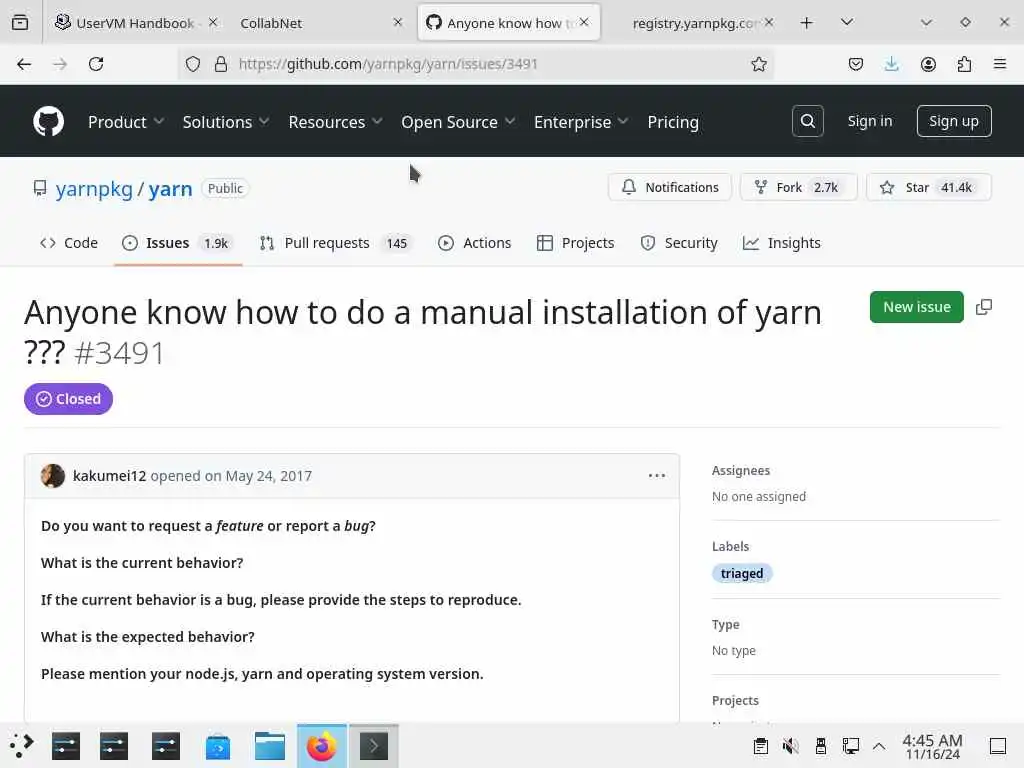
Task: Save page to Pocket icon
Action: (856, 64)
